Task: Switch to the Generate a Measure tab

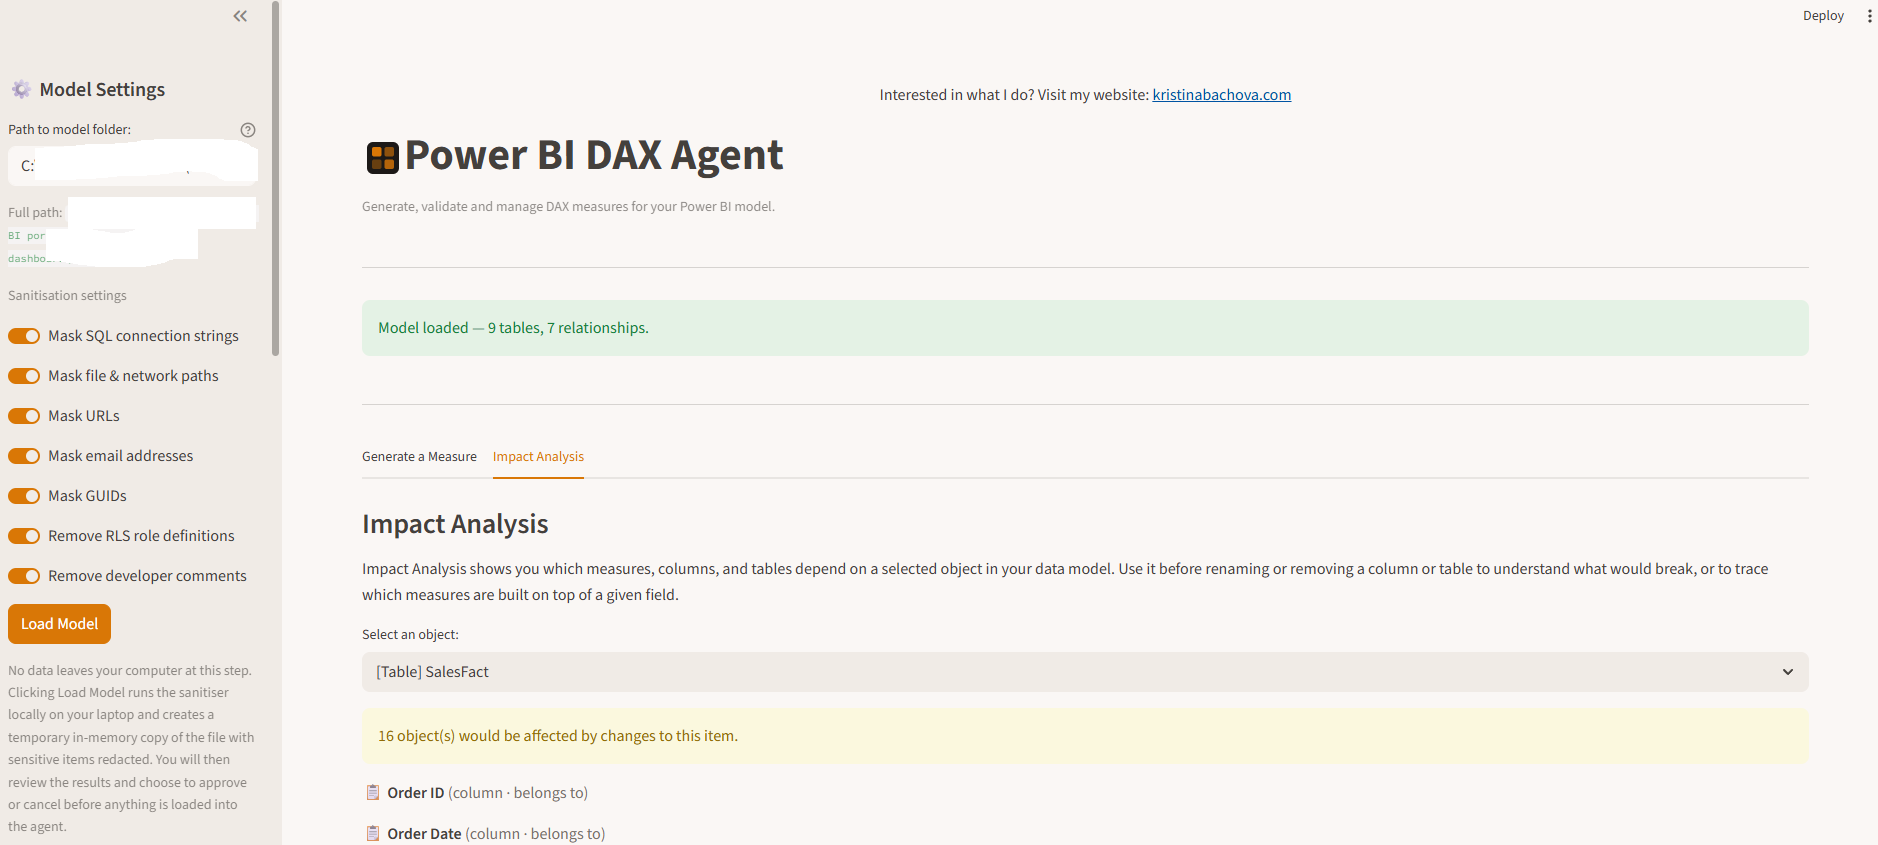Action: click(419, 457)
